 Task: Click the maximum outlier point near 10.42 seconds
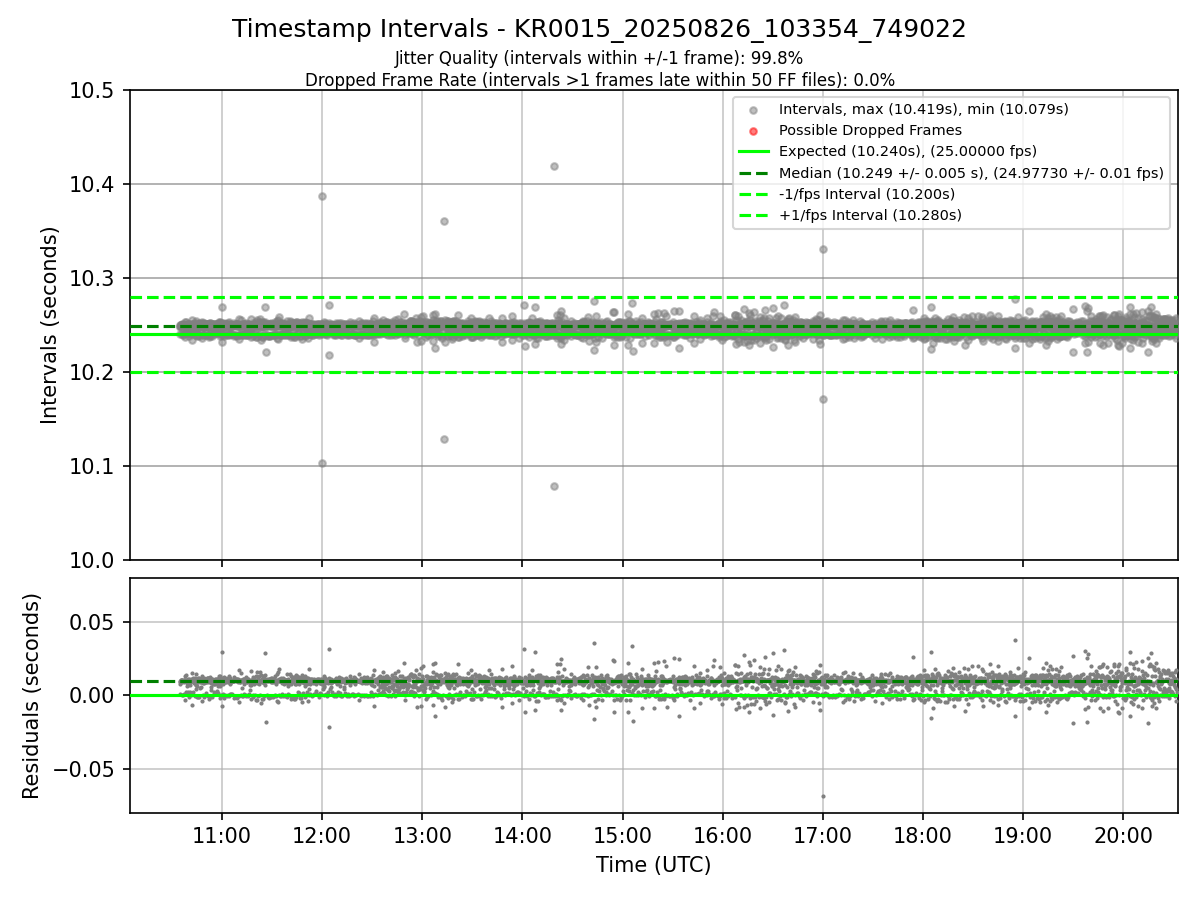coord(554,166)
